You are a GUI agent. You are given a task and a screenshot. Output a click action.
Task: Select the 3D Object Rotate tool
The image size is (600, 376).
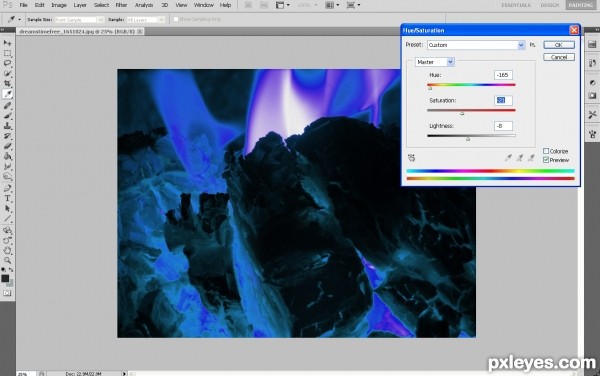(x=7, y=230)
